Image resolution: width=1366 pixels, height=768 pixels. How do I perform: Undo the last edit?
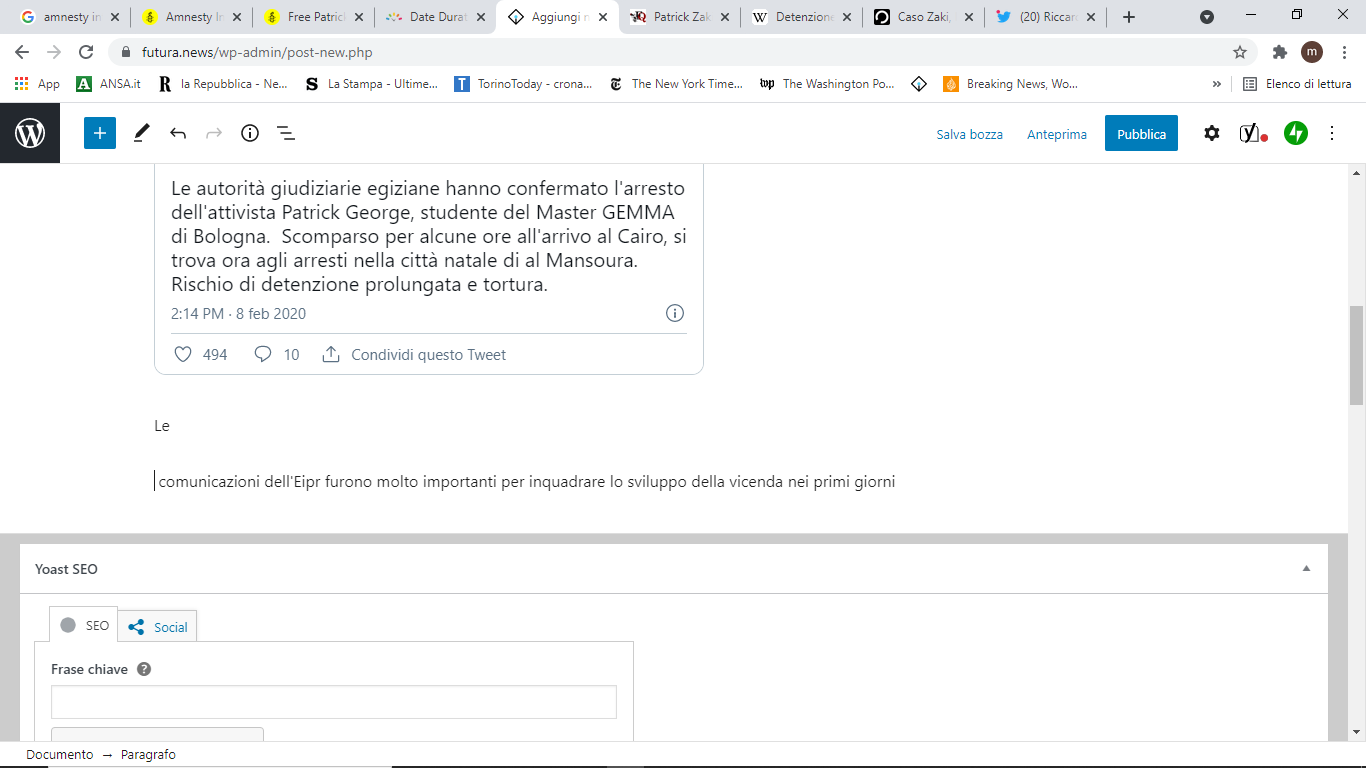178,133
